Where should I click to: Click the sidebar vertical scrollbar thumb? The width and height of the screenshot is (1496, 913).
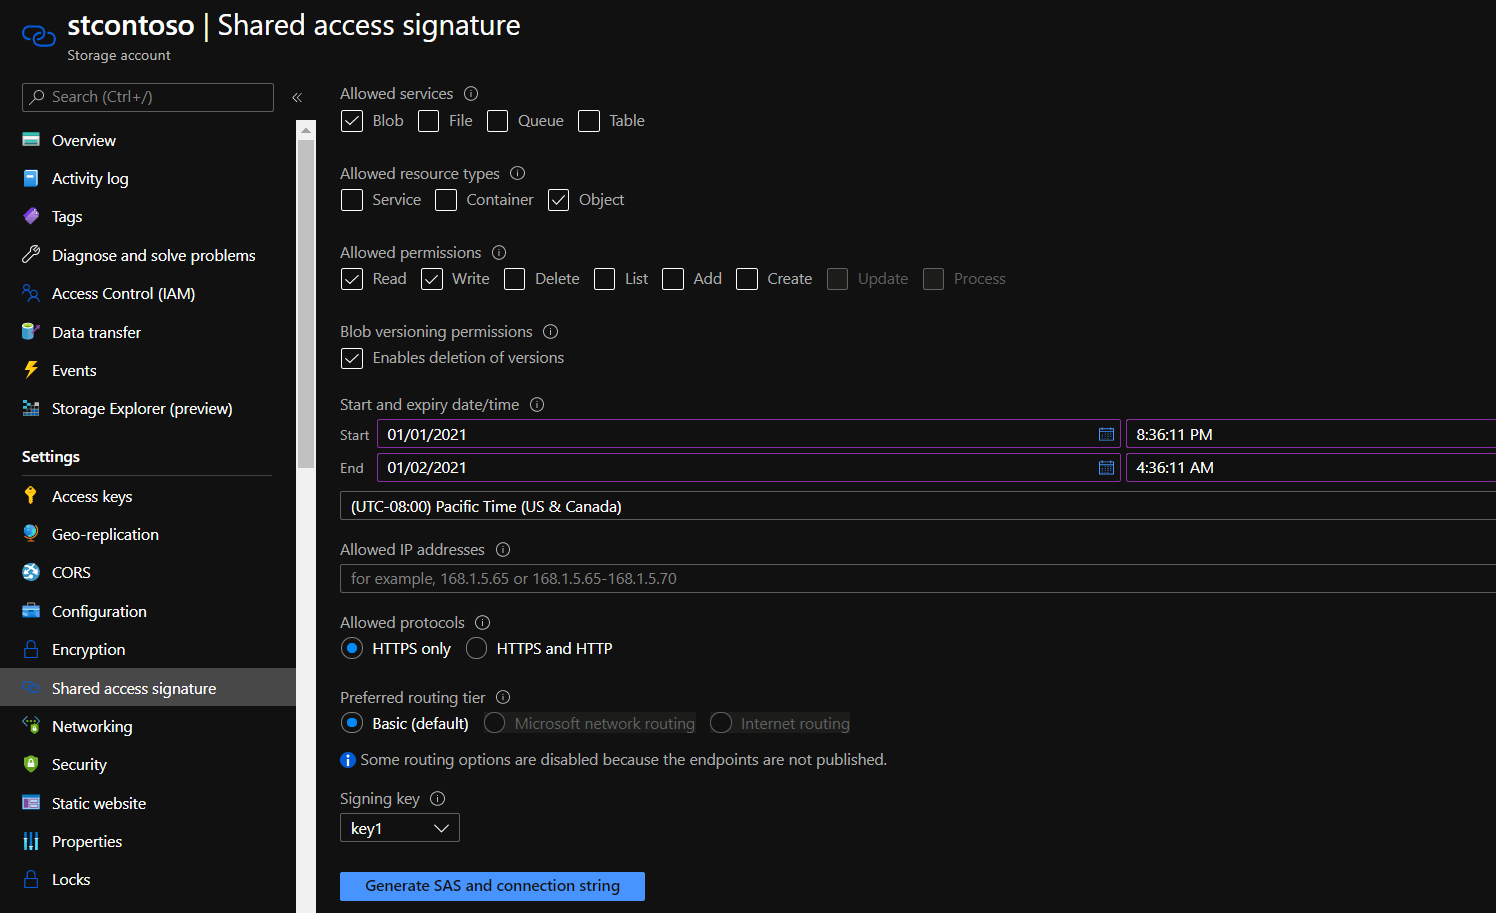pos(306,304)
